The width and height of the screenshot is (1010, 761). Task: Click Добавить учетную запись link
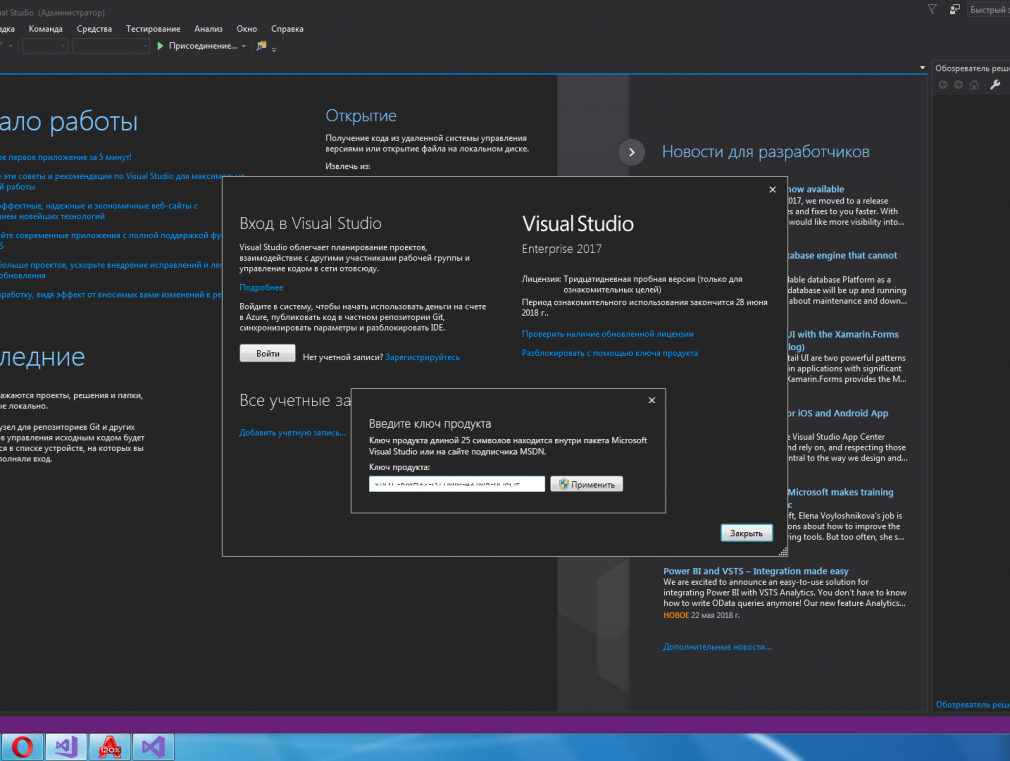click(x=293, y=432)
